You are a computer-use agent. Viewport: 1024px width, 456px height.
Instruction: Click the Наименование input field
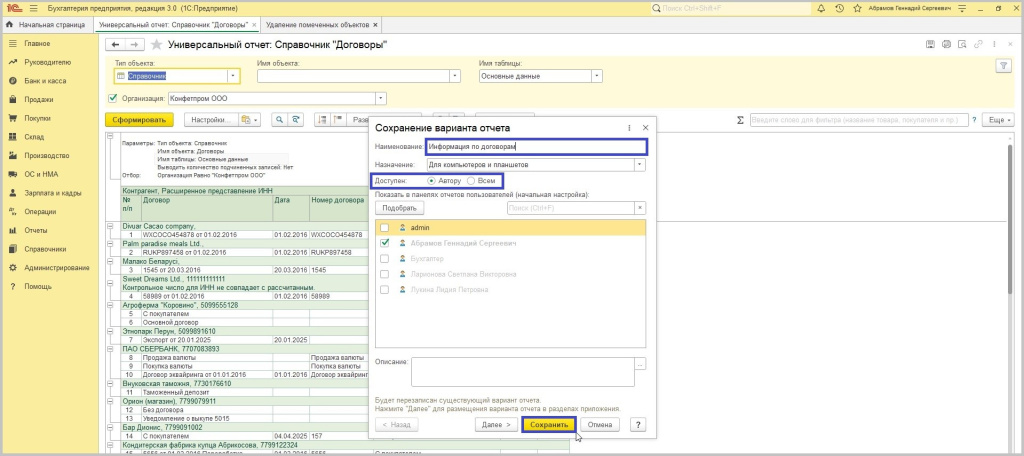point(535,147)
